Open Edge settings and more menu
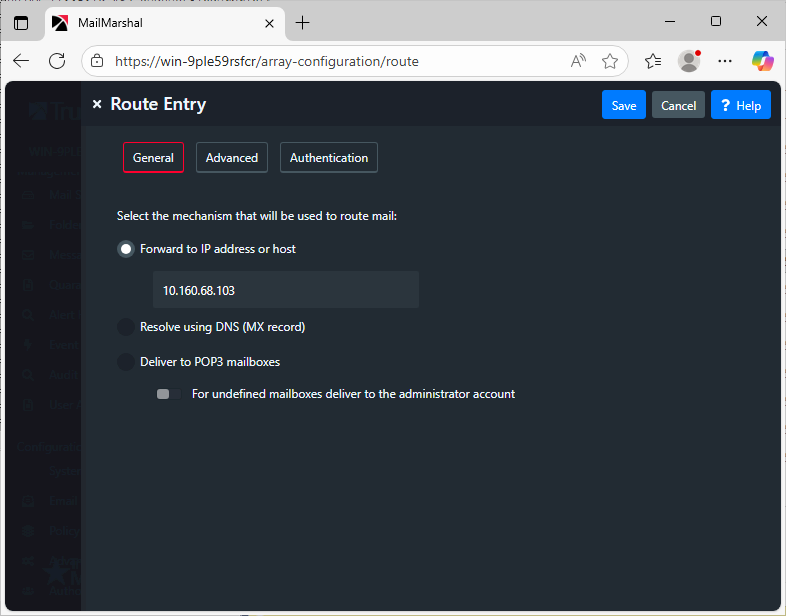This screenshot has width=786, height=616. click(x=726, y=61)
